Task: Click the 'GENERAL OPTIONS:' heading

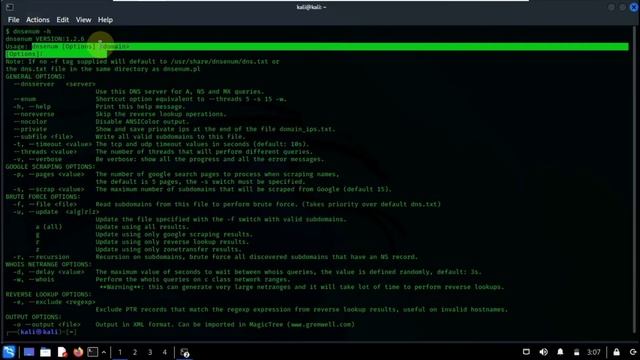Action: (35, 76)
